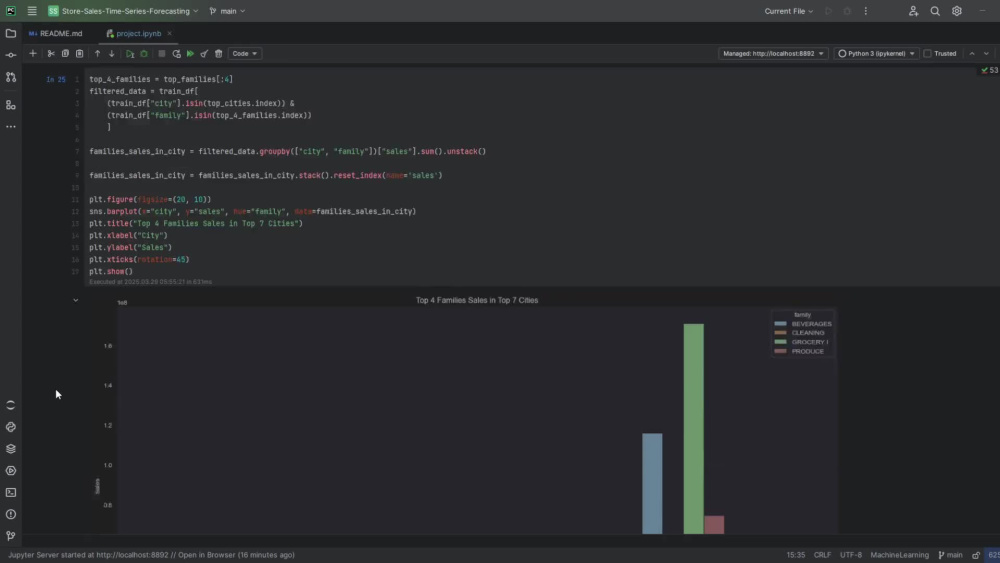Open the Python Console tool window
The height and width of the screenshot is (563, 1000).
(x=11, y=427)
